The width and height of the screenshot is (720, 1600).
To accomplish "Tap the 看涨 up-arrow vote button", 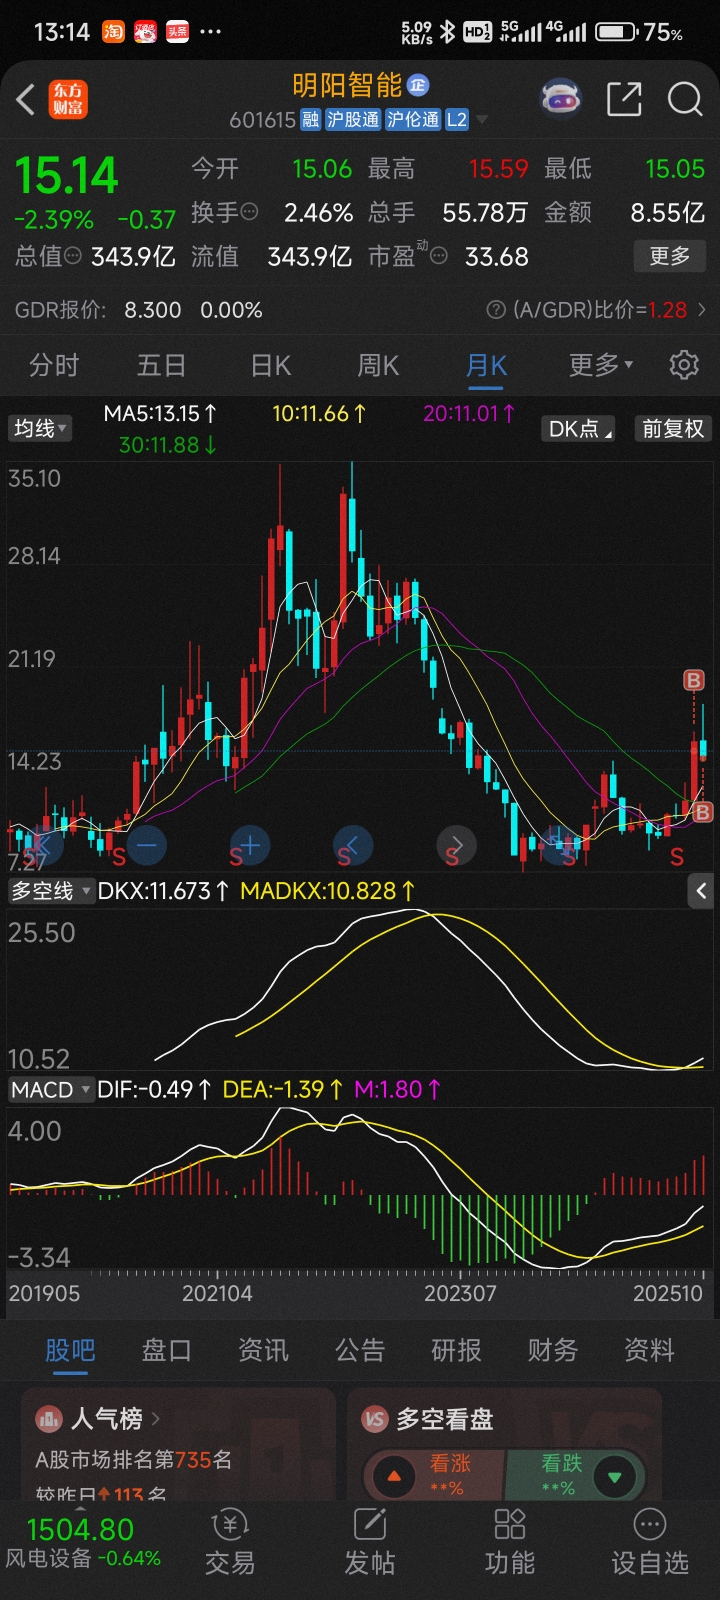I will coord(394,1476).
